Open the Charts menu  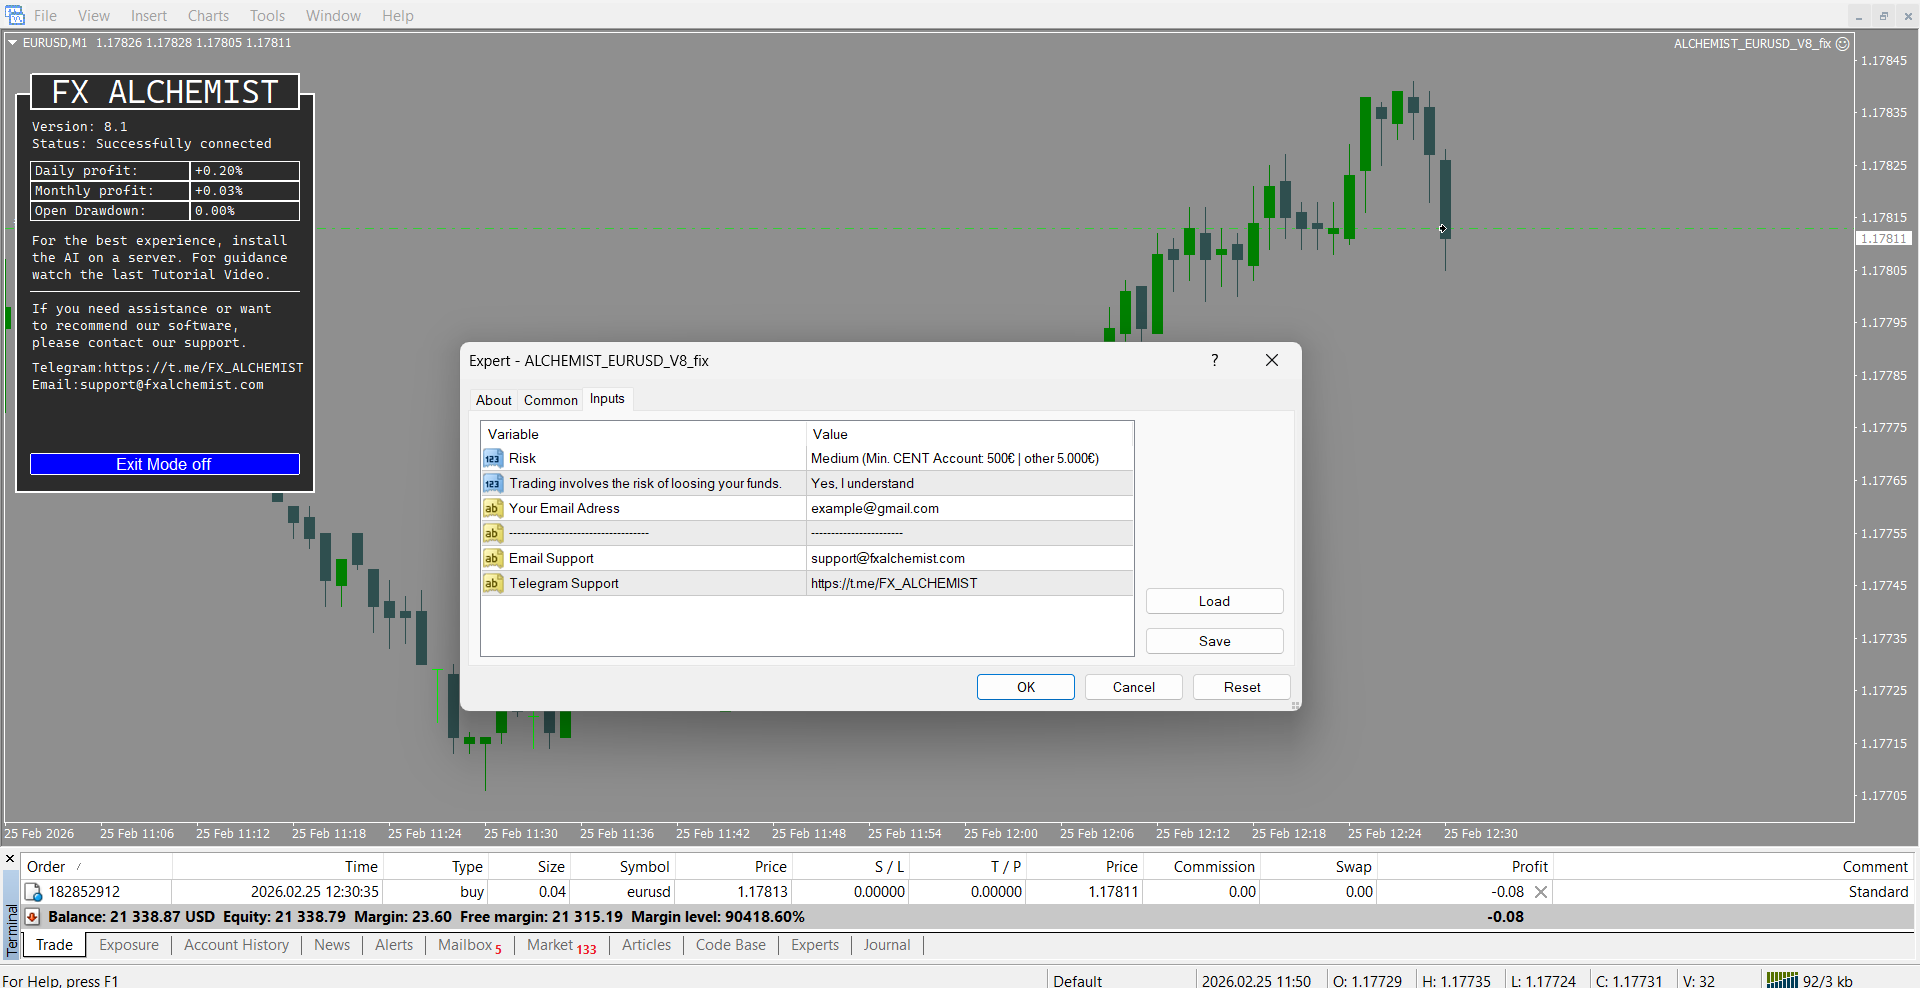tap(208, 16)
